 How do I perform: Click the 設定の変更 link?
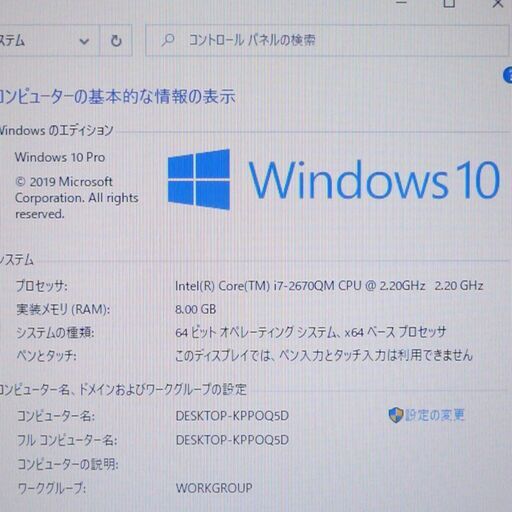click(x=435, y=415)
